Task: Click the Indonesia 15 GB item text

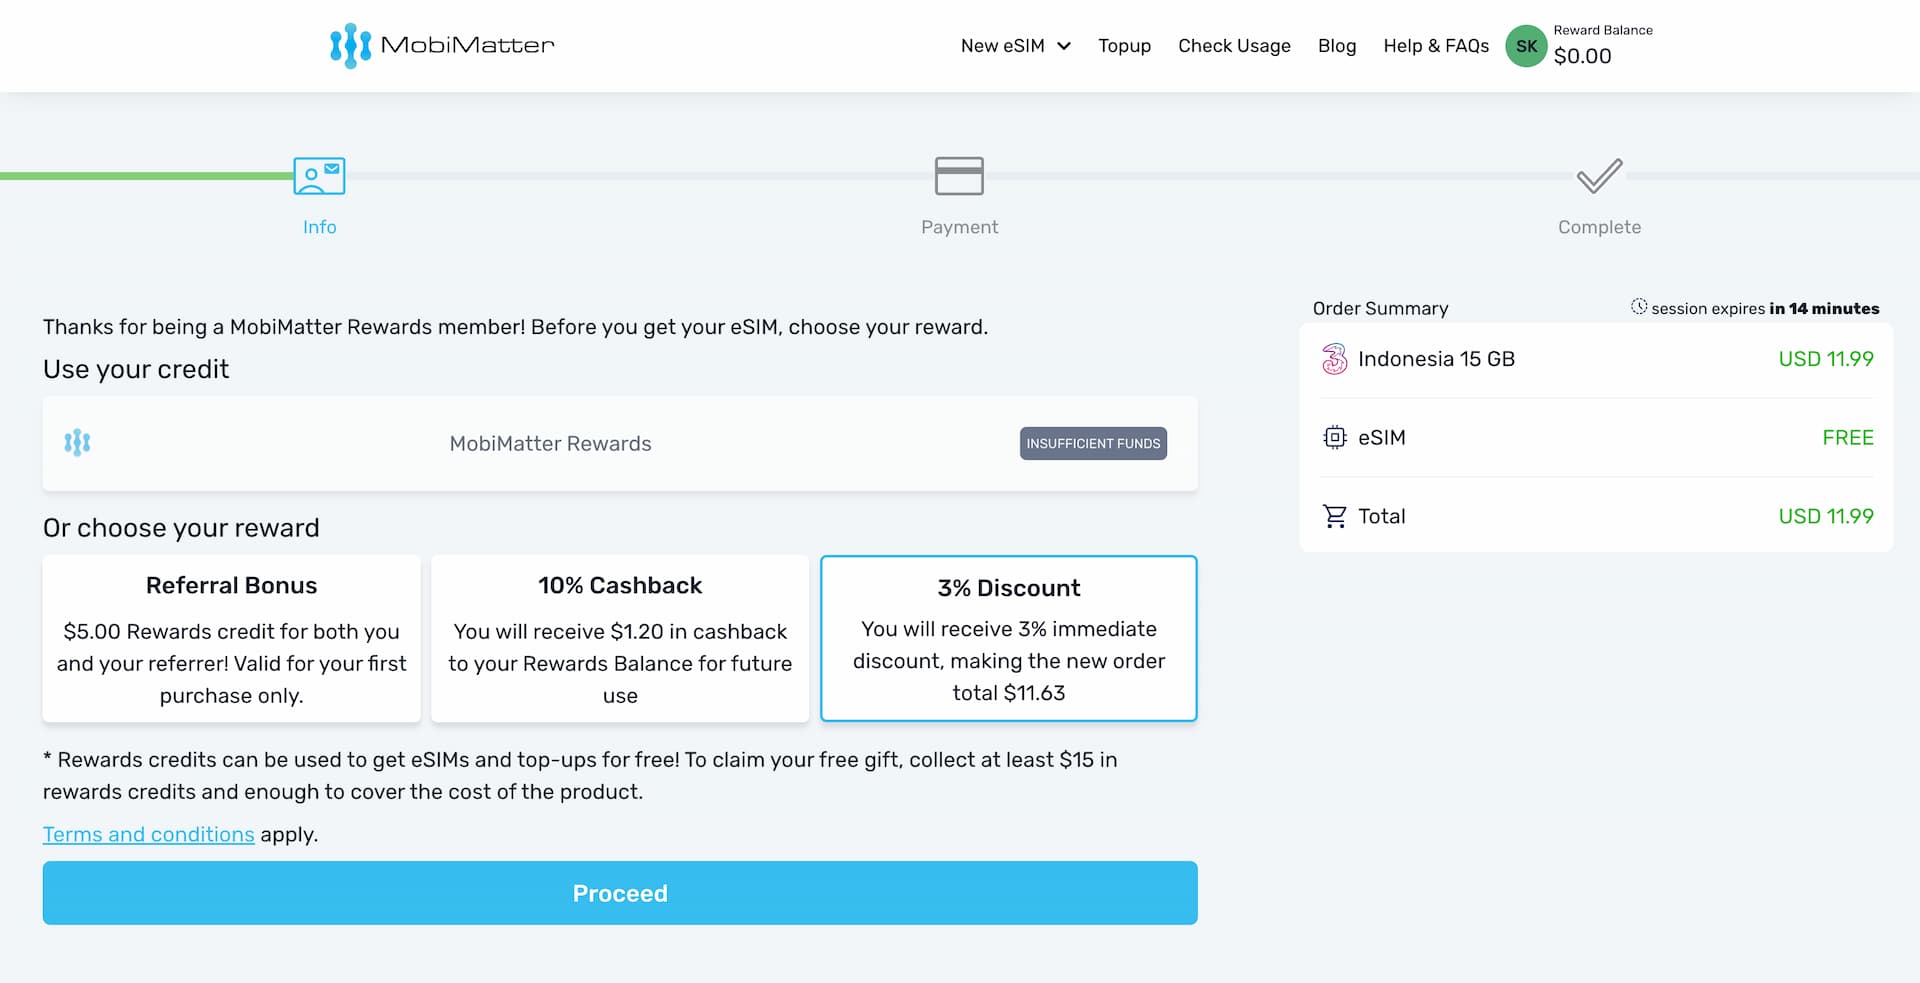Action: (1436, 359)
